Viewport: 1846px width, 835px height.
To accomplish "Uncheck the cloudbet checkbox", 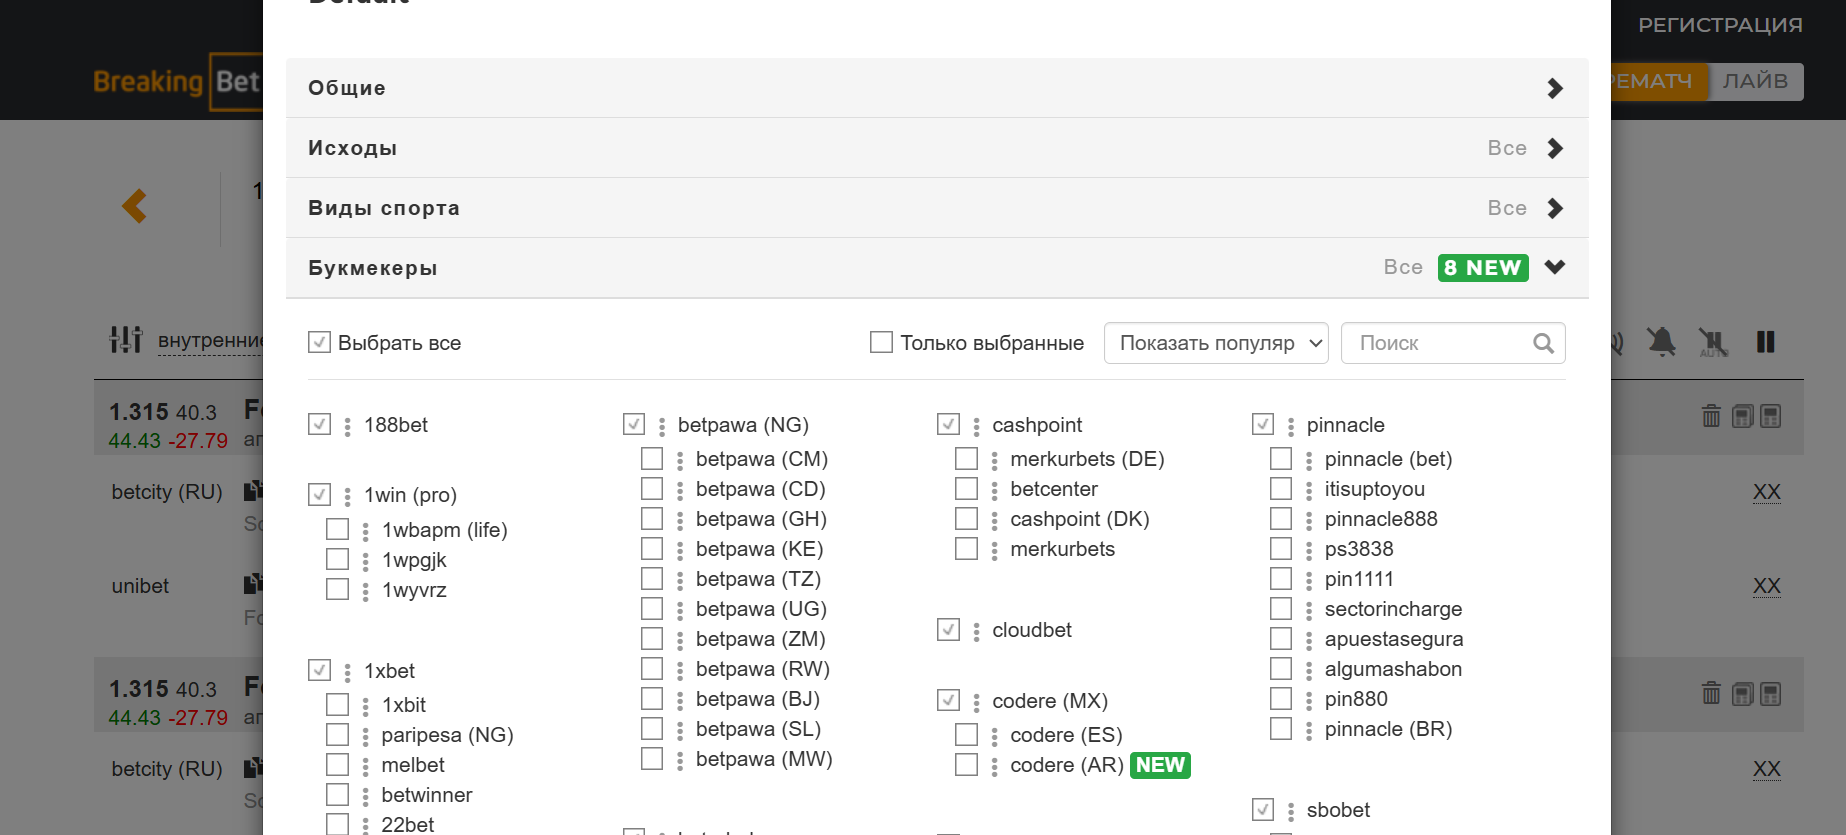I will [x=948, y=630].
